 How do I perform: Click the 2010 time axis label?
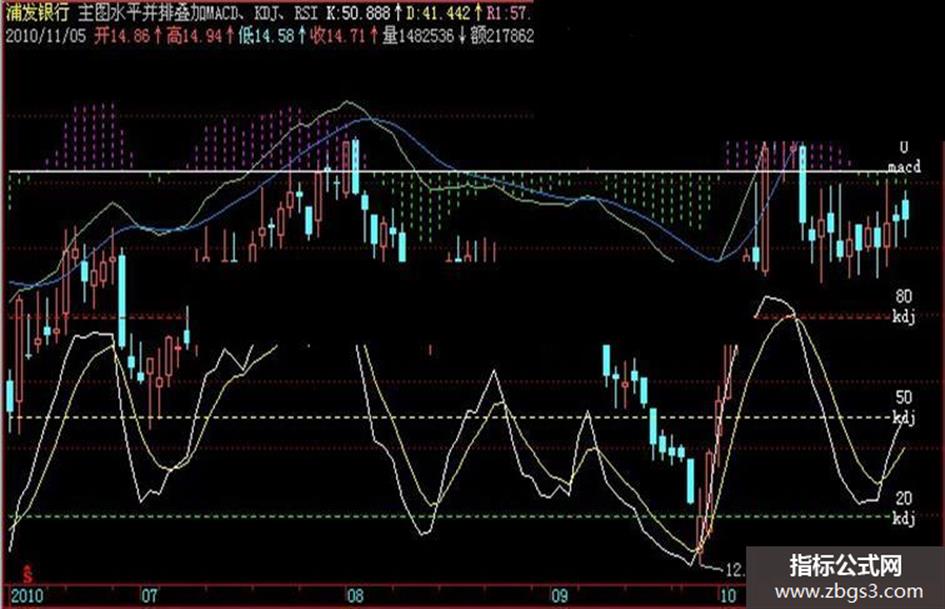(x=27, y=596)
